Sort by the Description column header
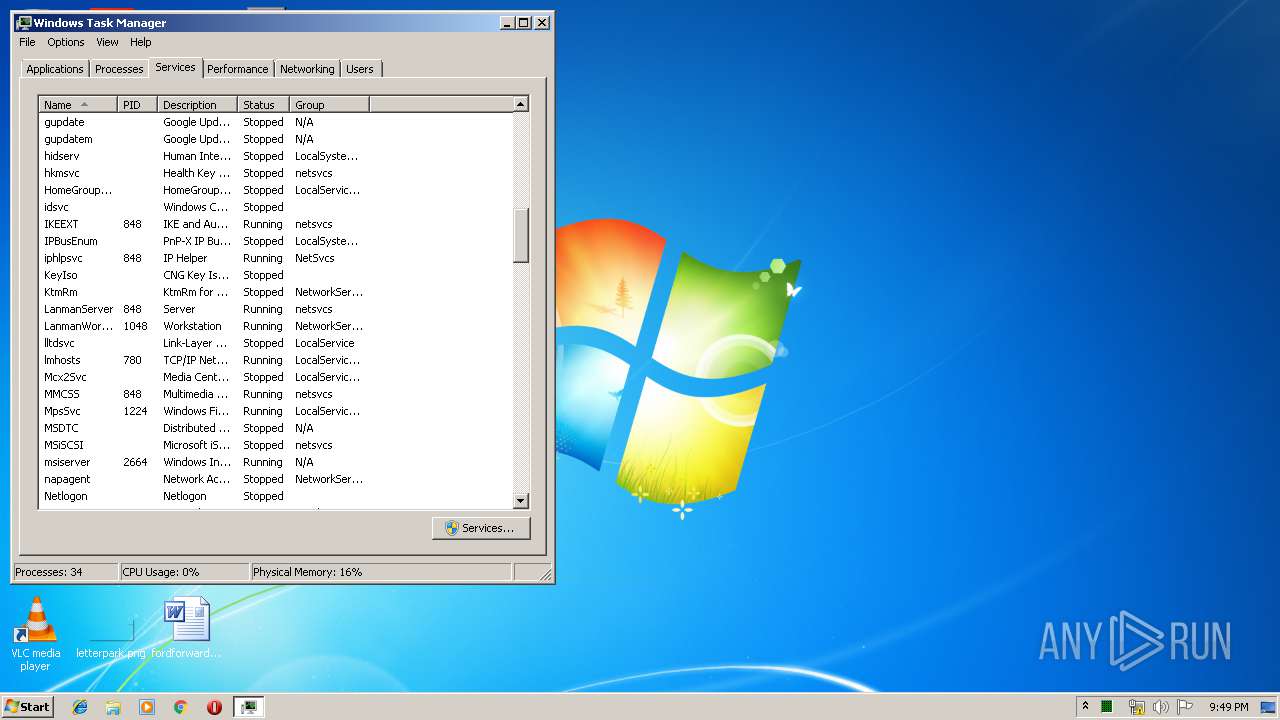This screenshot has width=1280, height=720. (x=197, y=104)
